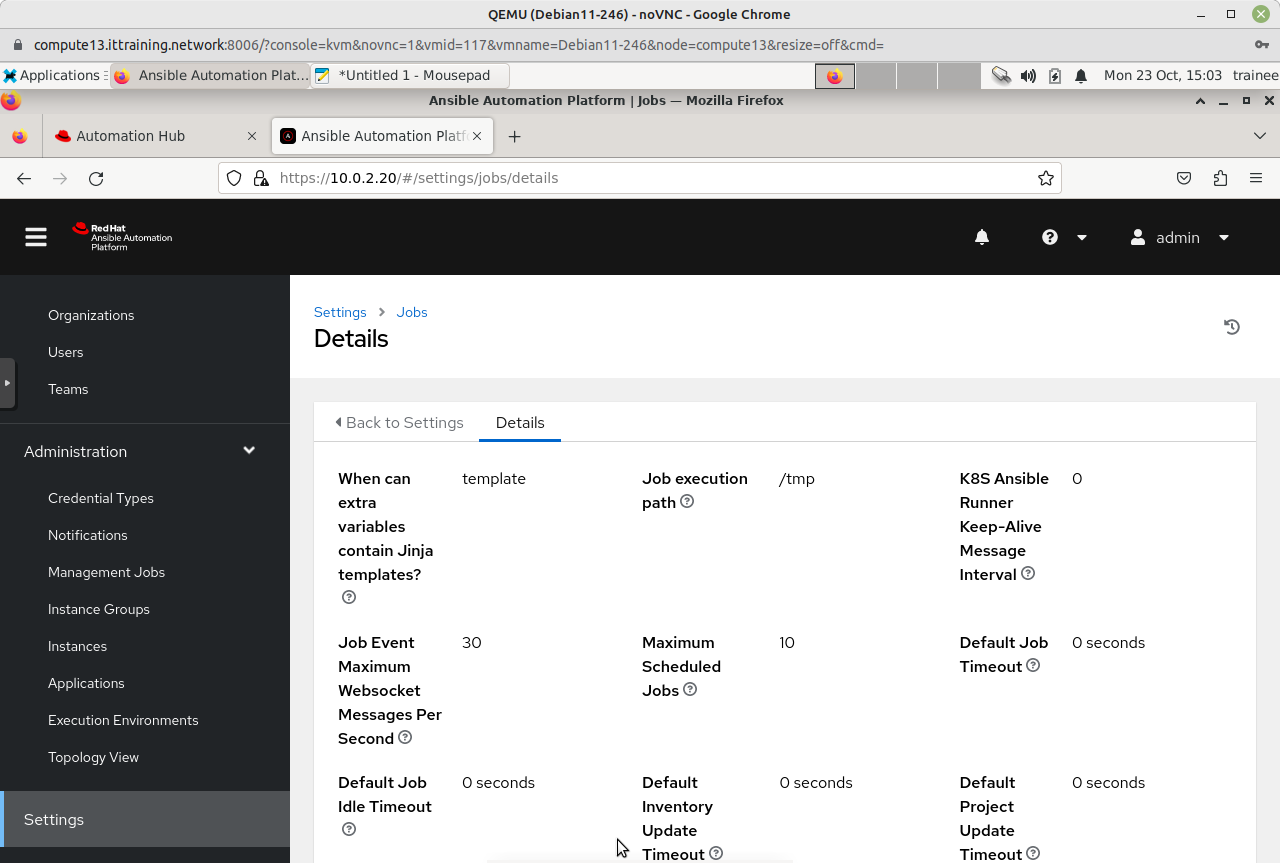1280x863 pixels.
Task: Reload the current Firefox page
Action: pos(96,178)
